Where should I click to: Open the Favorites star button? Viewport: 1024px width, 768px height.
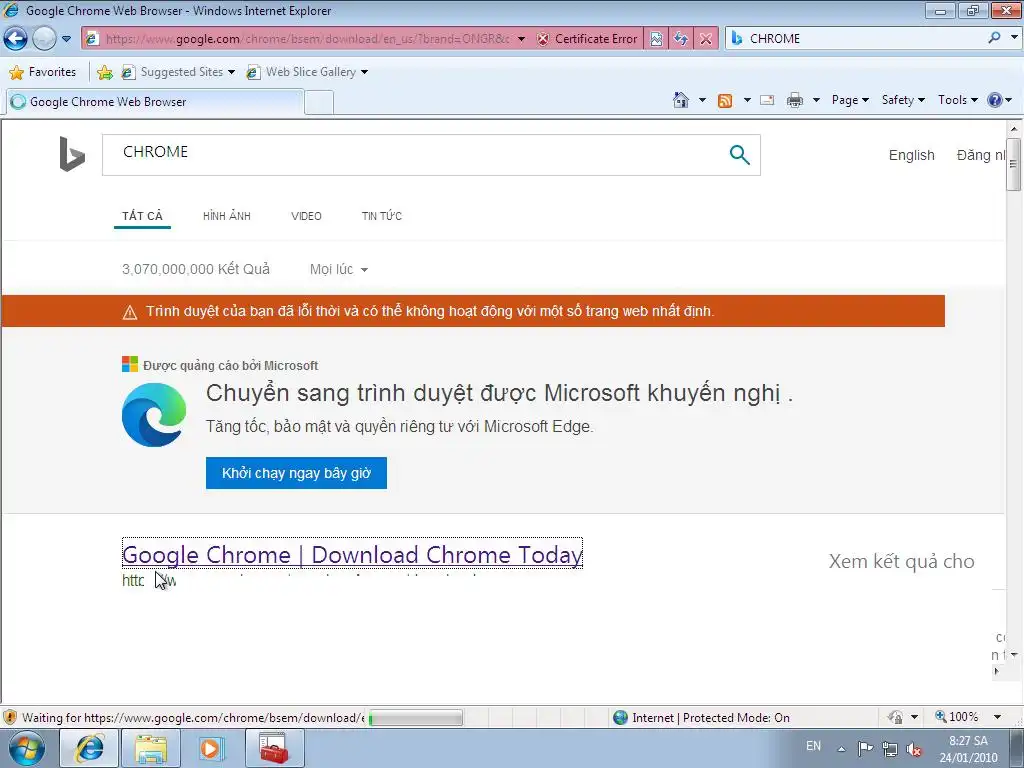coord(42,72)
